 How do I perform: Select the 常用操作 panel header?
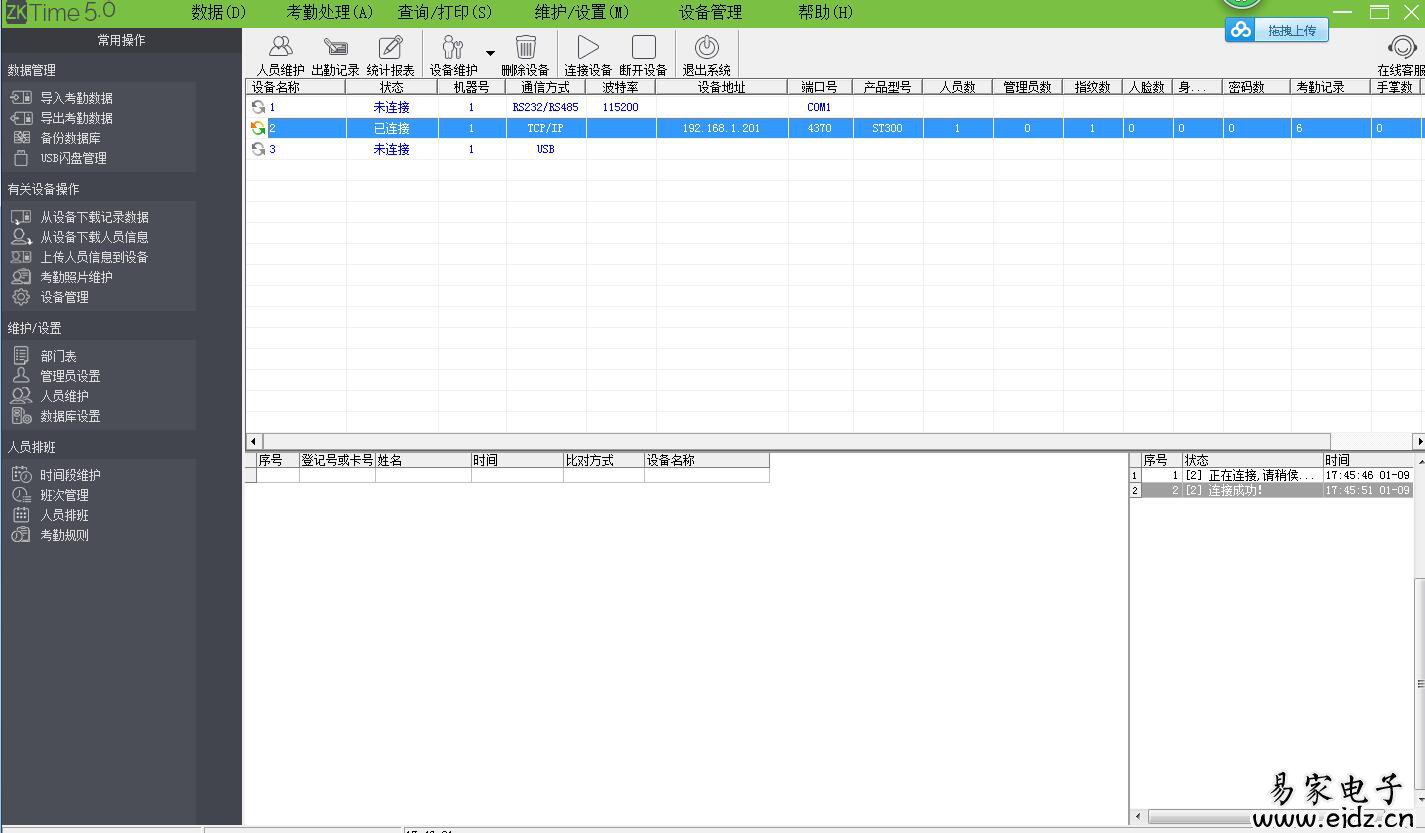tap(121, 40)
